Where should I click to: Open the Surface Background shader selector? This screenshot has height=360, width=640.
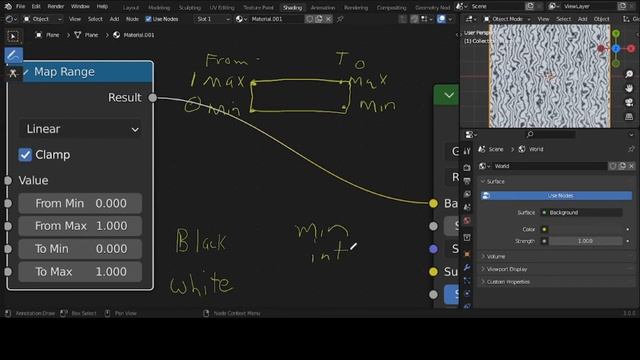(581, 213)
